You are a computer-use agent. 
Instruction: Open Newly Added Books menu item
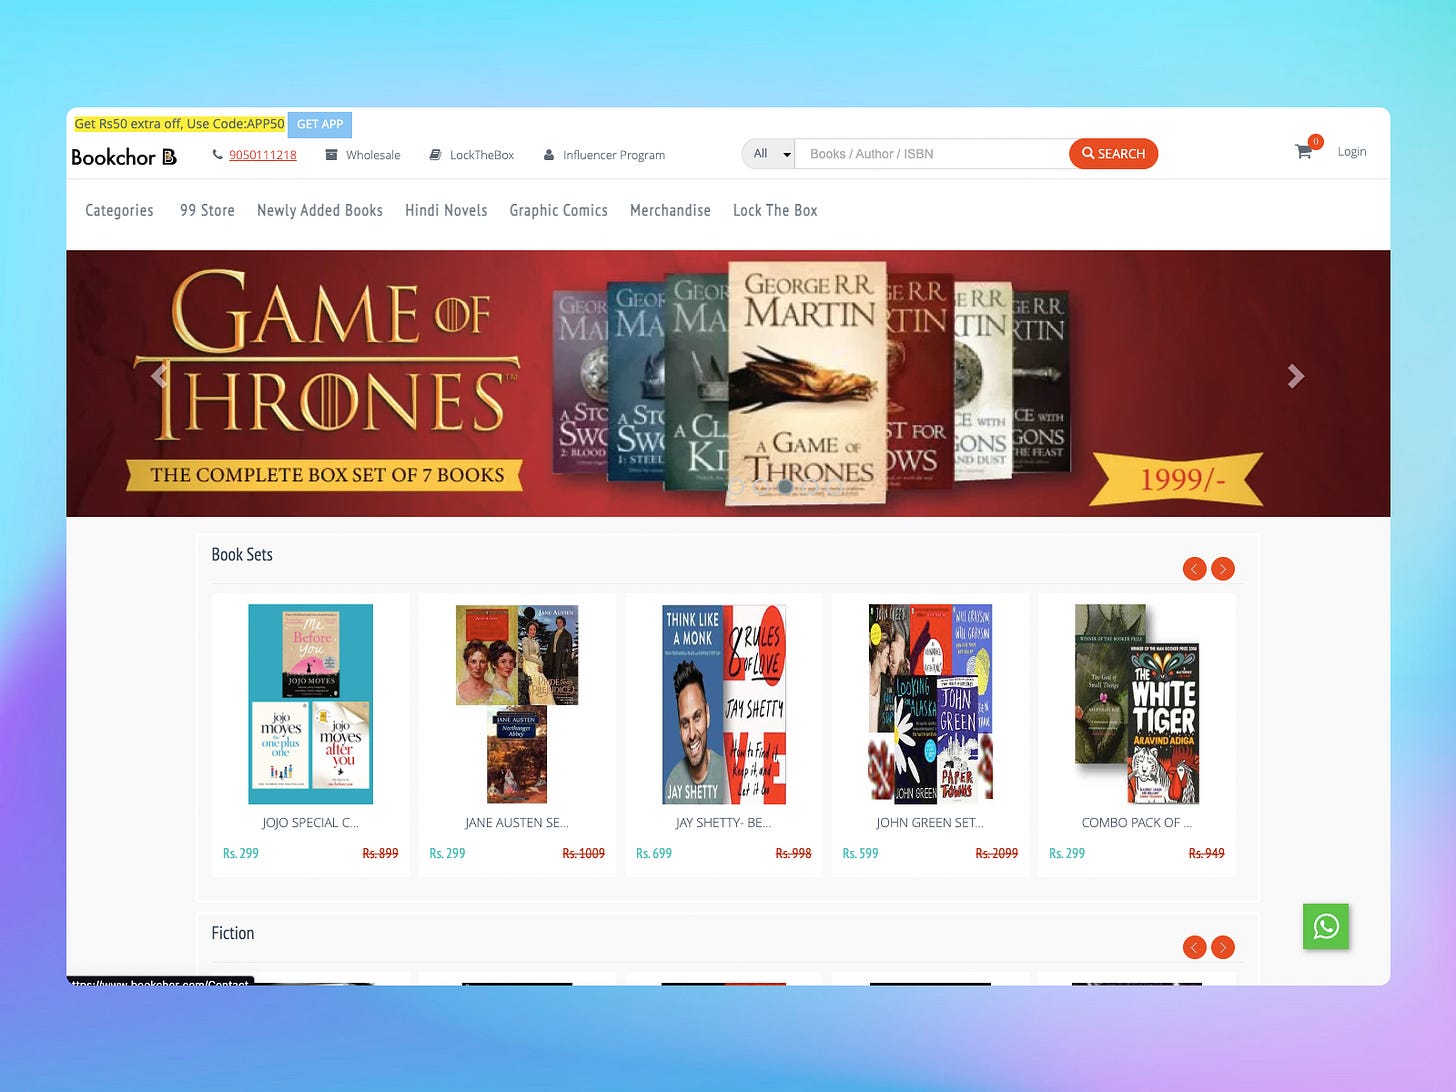[x=320, y=210]
